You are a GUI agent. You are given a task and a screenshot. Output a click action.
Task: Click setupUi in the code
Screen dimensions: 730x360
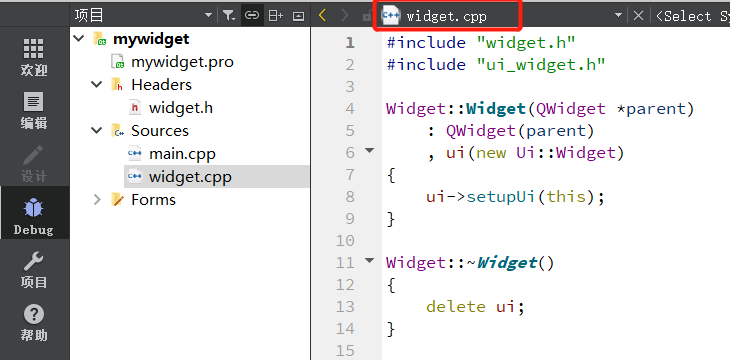click(501, 197)
